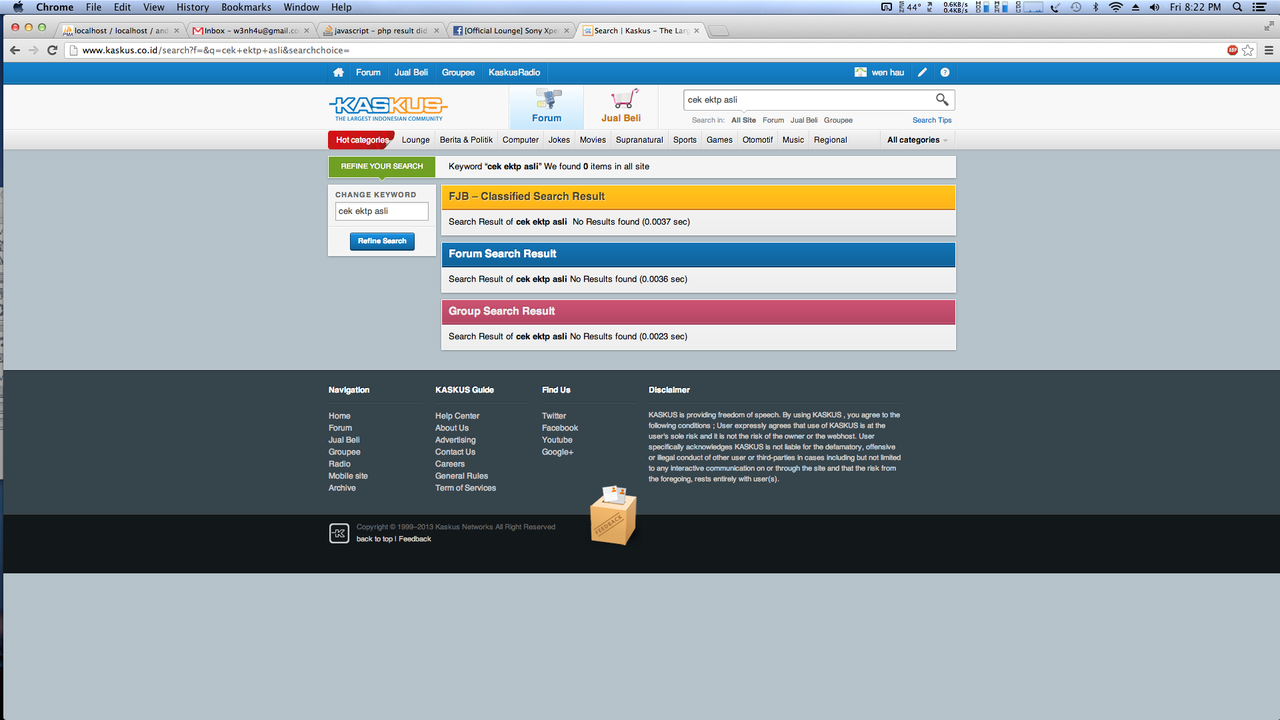
Task: Click the REFINE YOUR SEARCH label
Action: [382, 166]
